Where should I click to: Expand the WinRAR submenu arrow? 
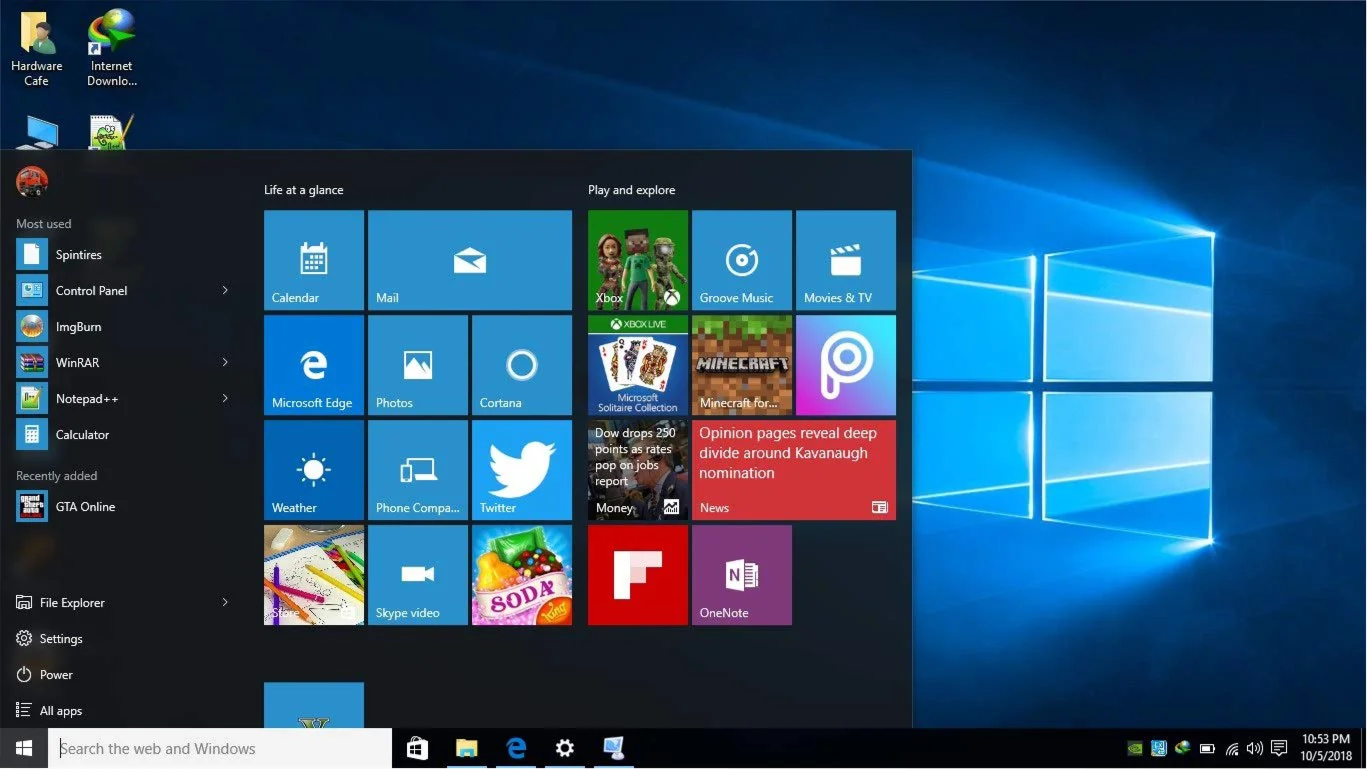click(x=225, y=363)
